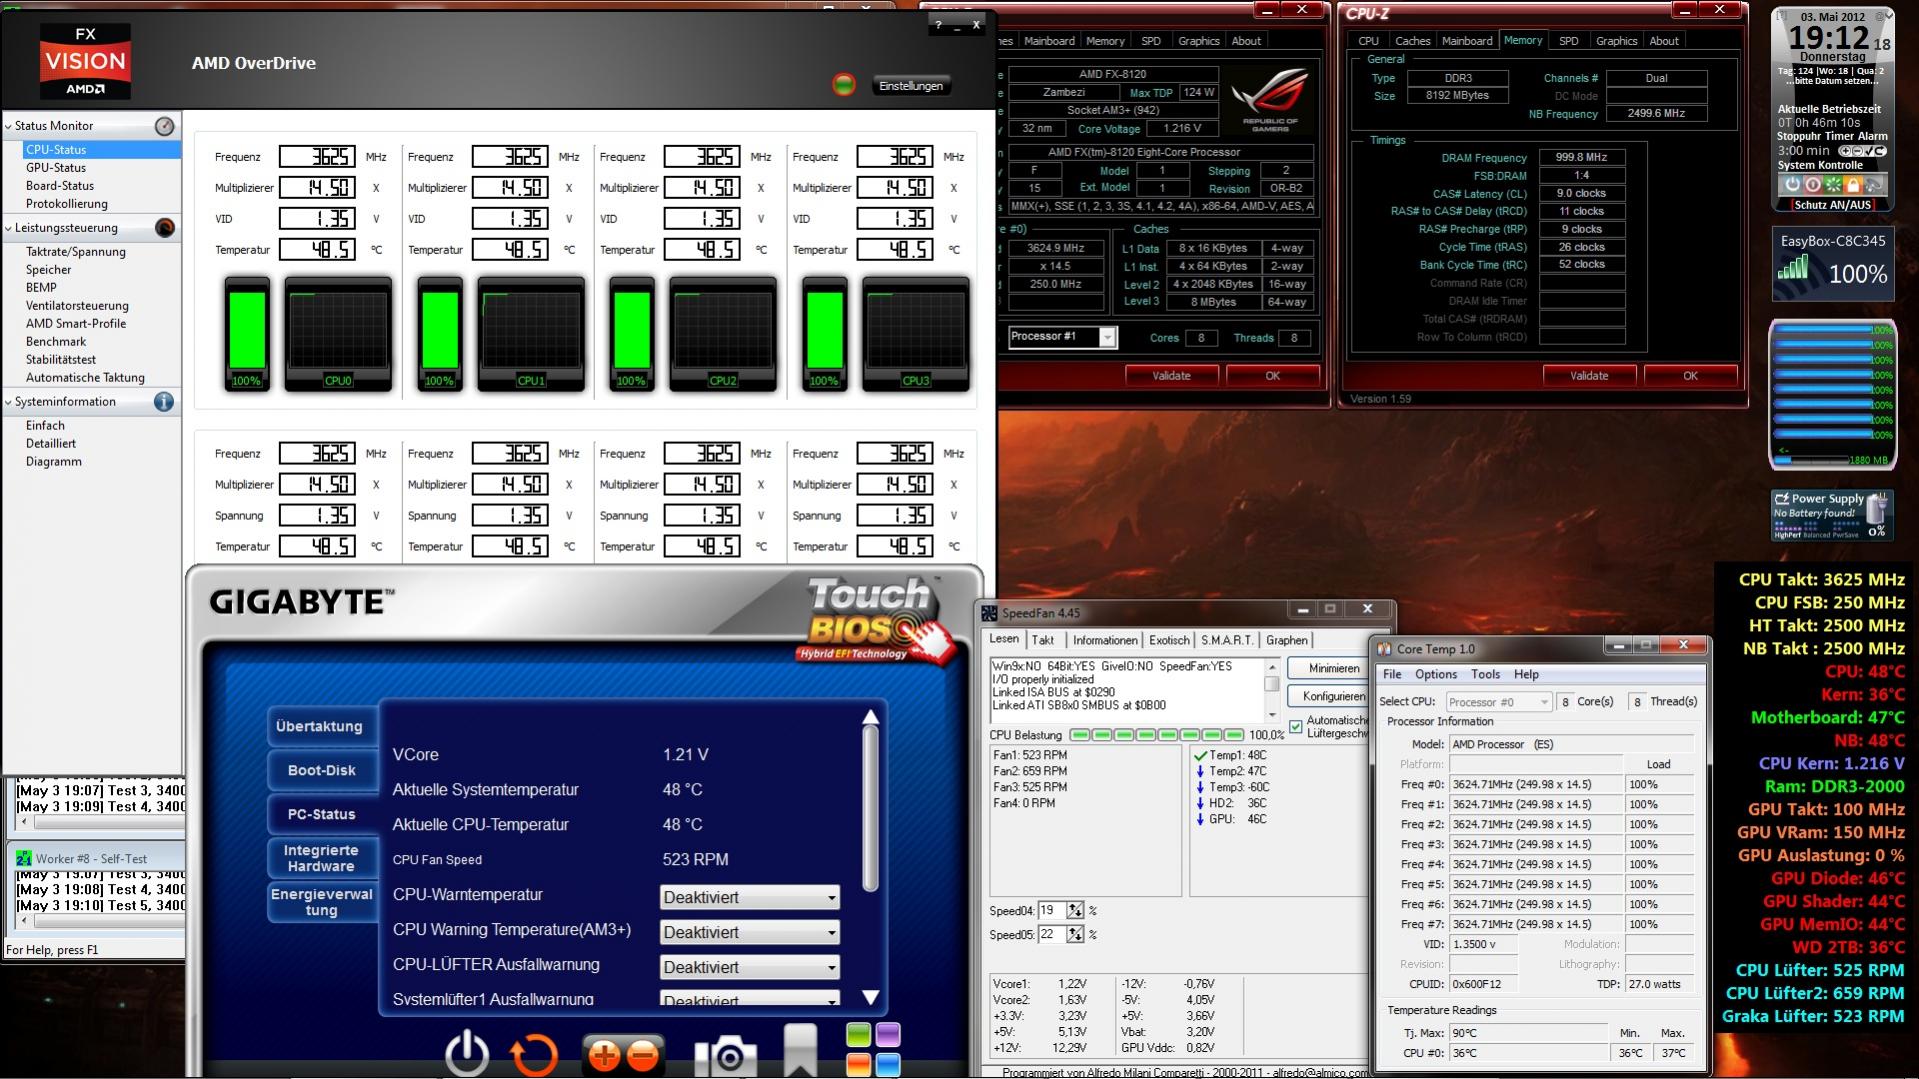
Task: Open the Graphen tab in SpeedFan
Action: tap(1286, 640)
